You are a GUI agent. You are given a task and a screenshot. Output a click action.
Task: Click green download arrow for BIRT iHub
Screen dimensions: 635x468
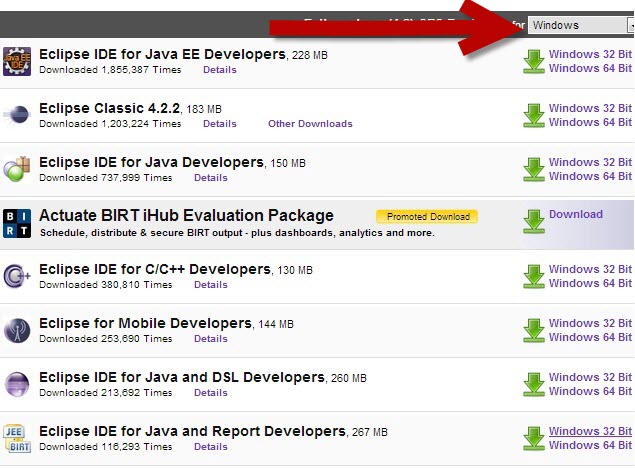click(534, 222)
